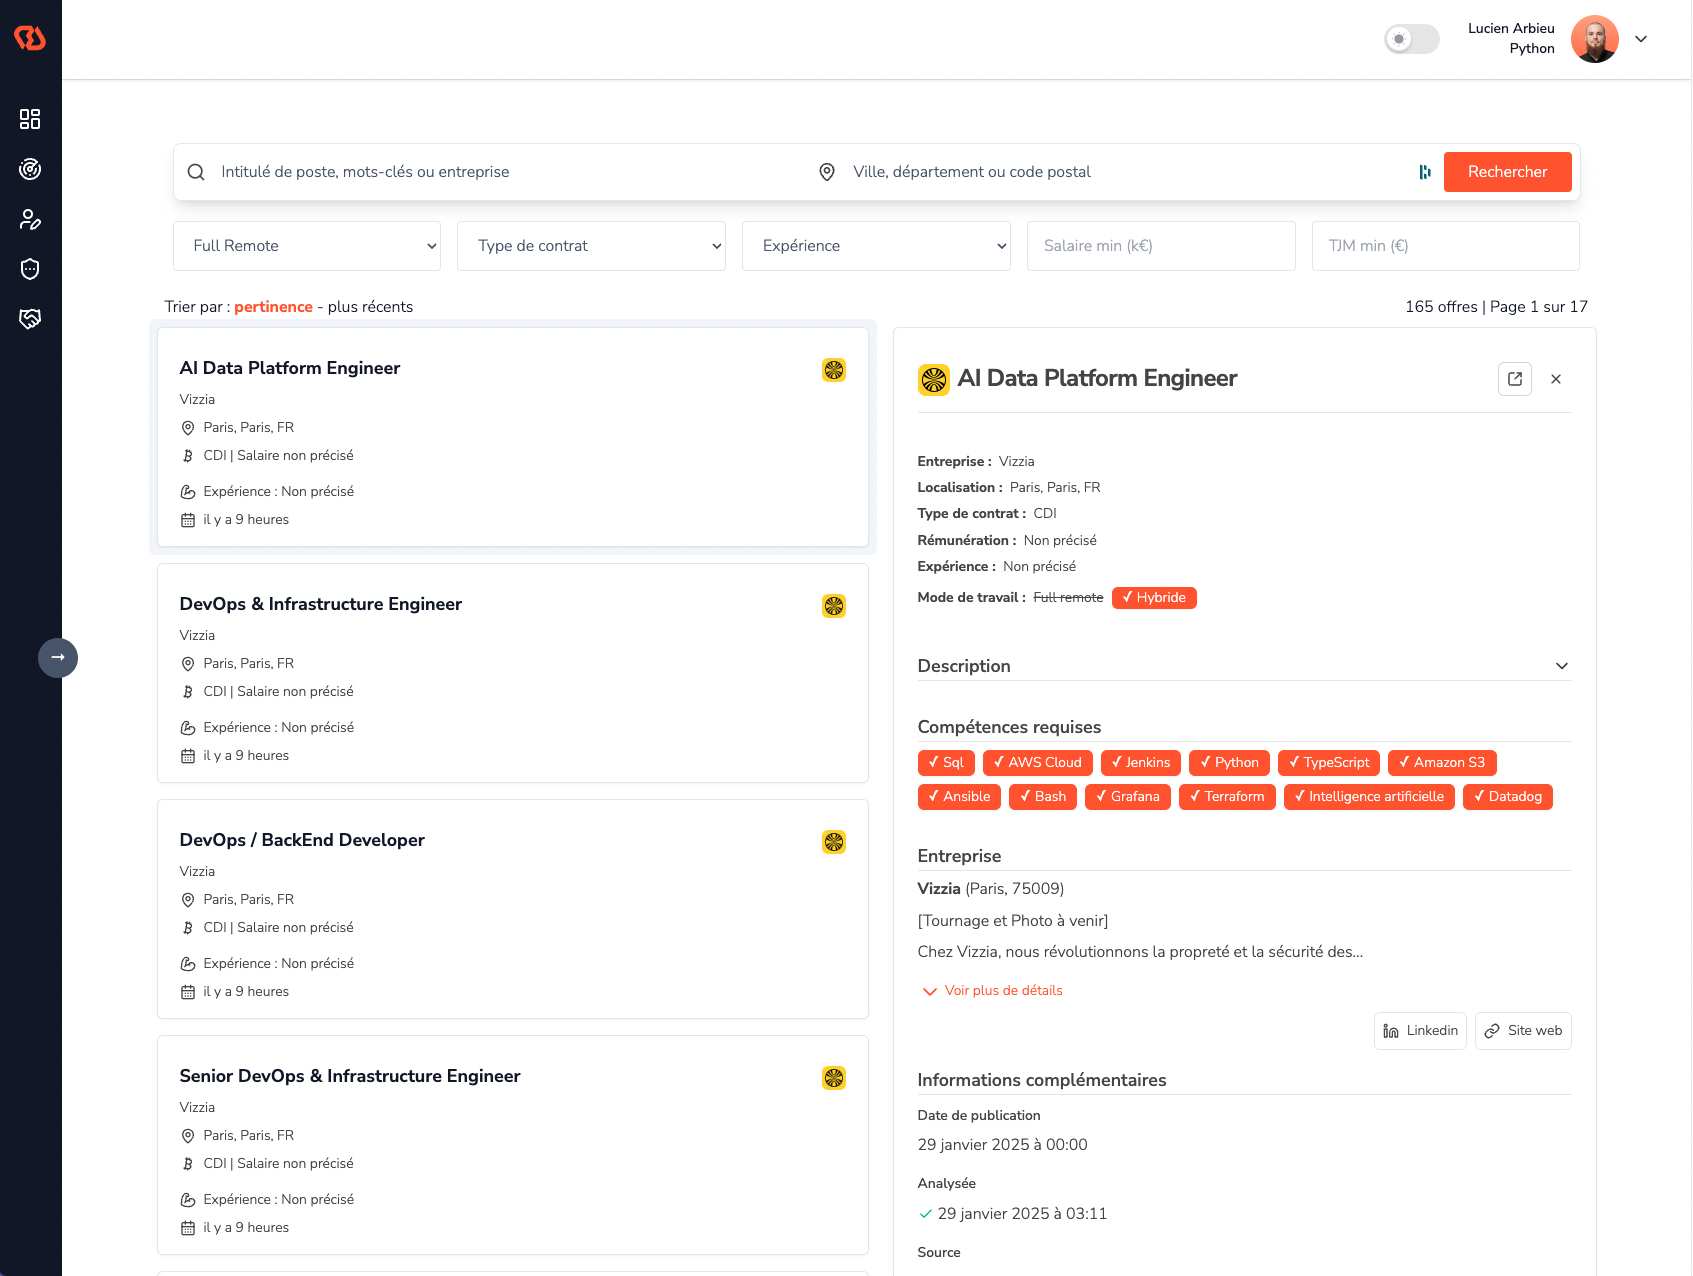
Task: Click the Python skill tag
Action: point(1230,763)
